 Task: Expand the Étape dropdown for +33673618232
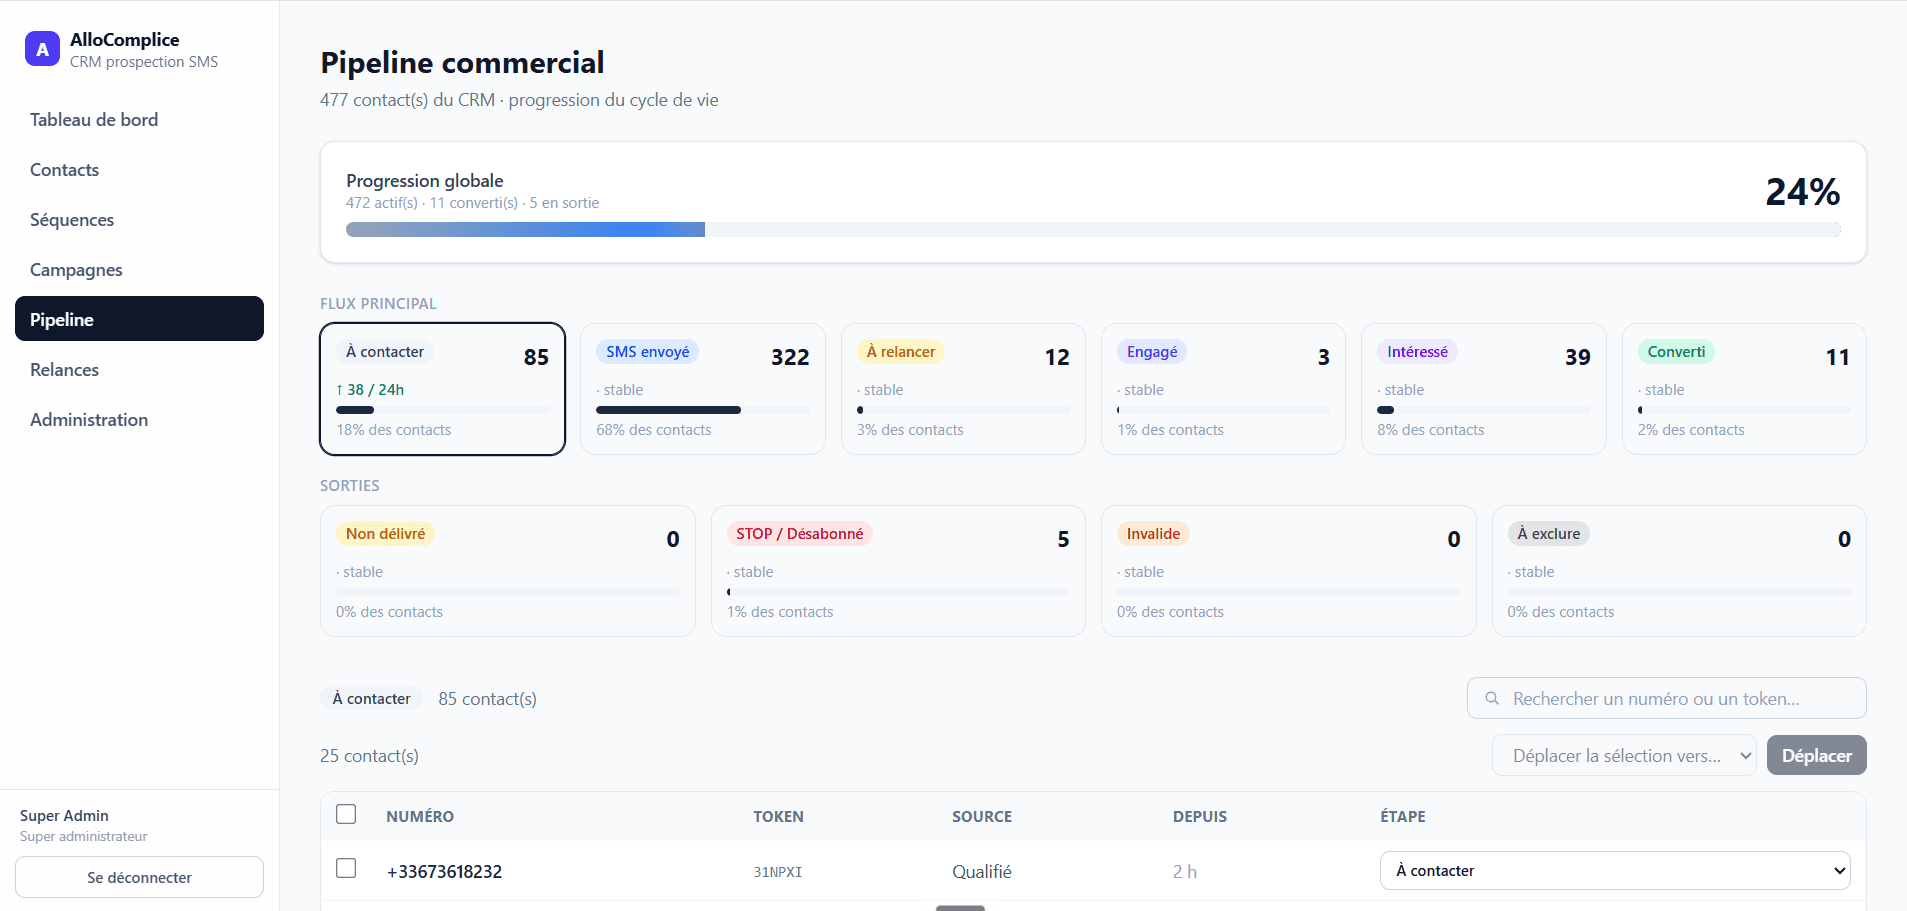point(1615,870)
